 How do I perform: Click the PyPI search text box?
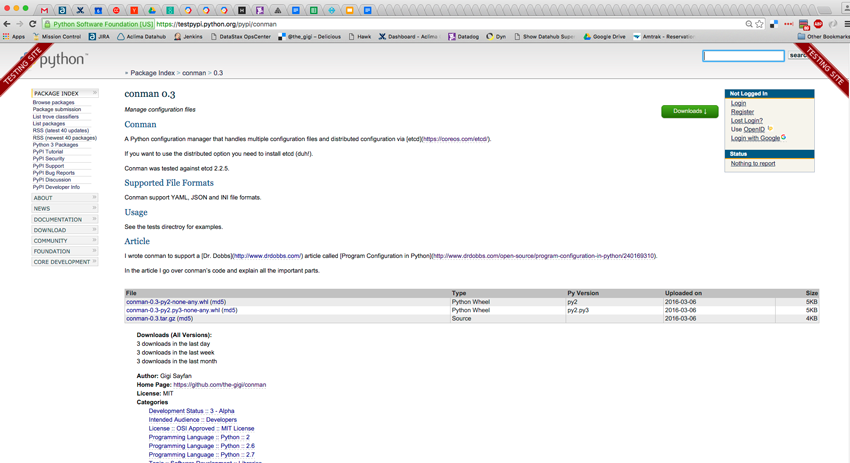pyautogui.click(x=743, y=55)
